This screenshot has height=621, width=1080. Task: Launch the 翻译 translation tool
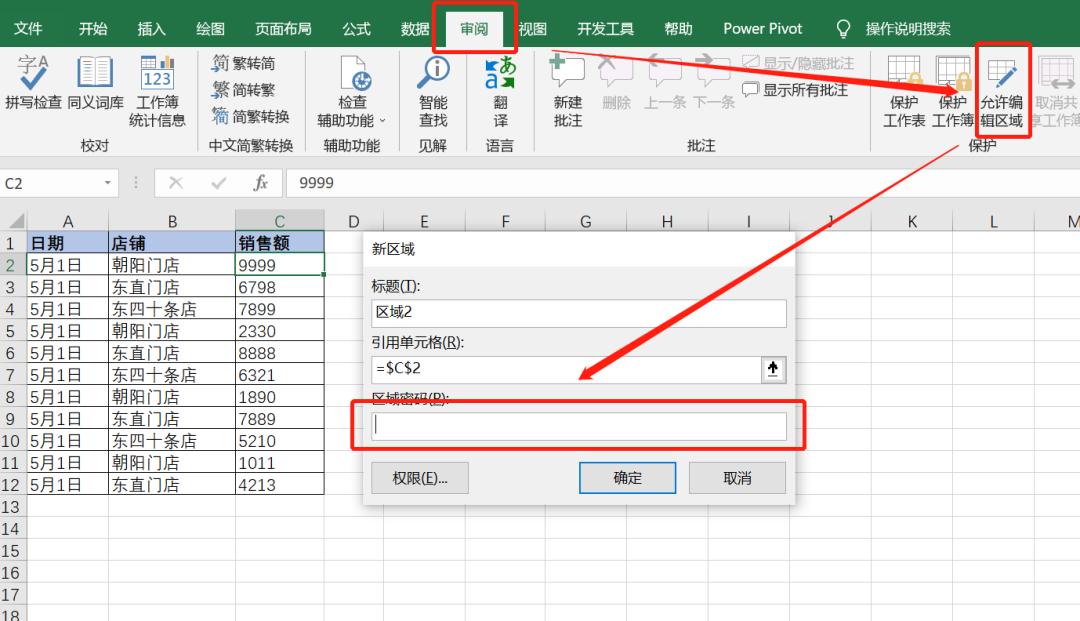(x=500, y=90)
